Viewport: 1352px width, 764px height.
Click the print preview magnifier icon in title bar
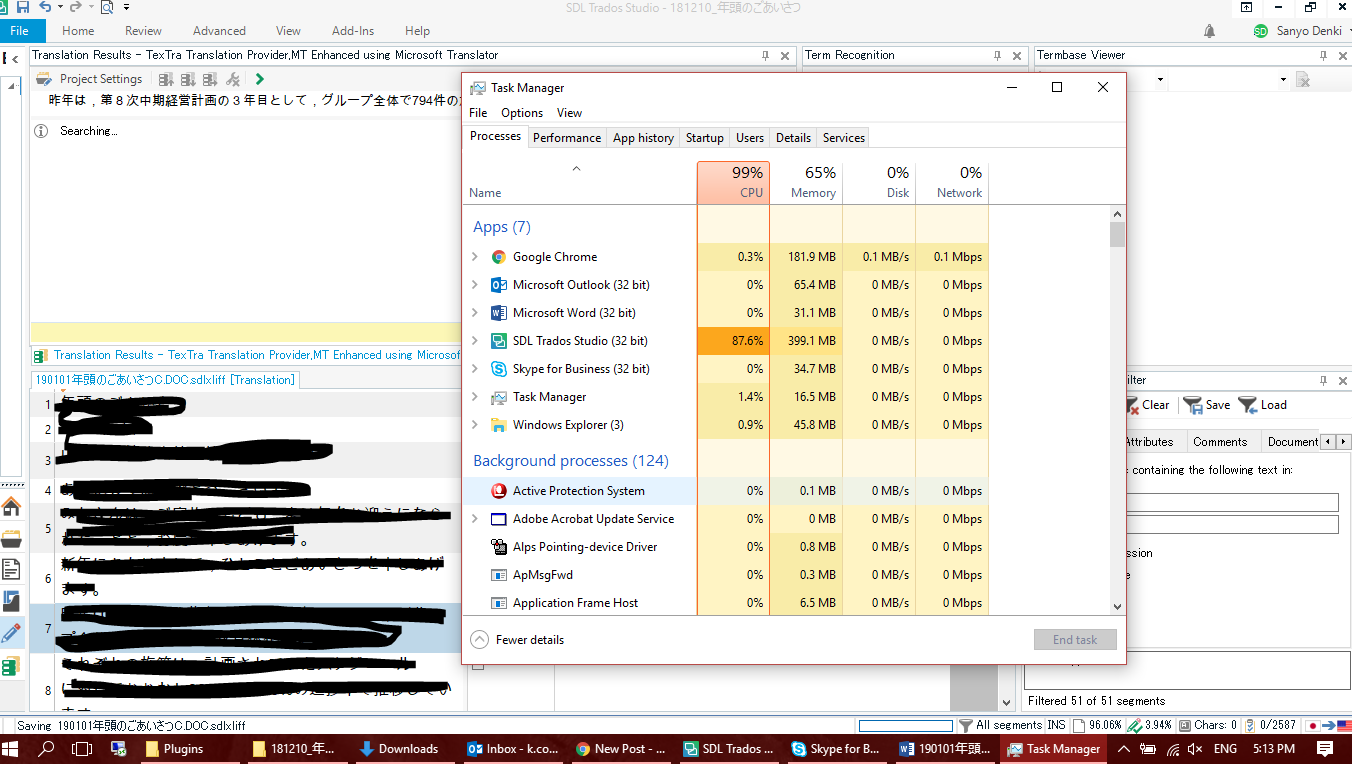pos(107,7)
